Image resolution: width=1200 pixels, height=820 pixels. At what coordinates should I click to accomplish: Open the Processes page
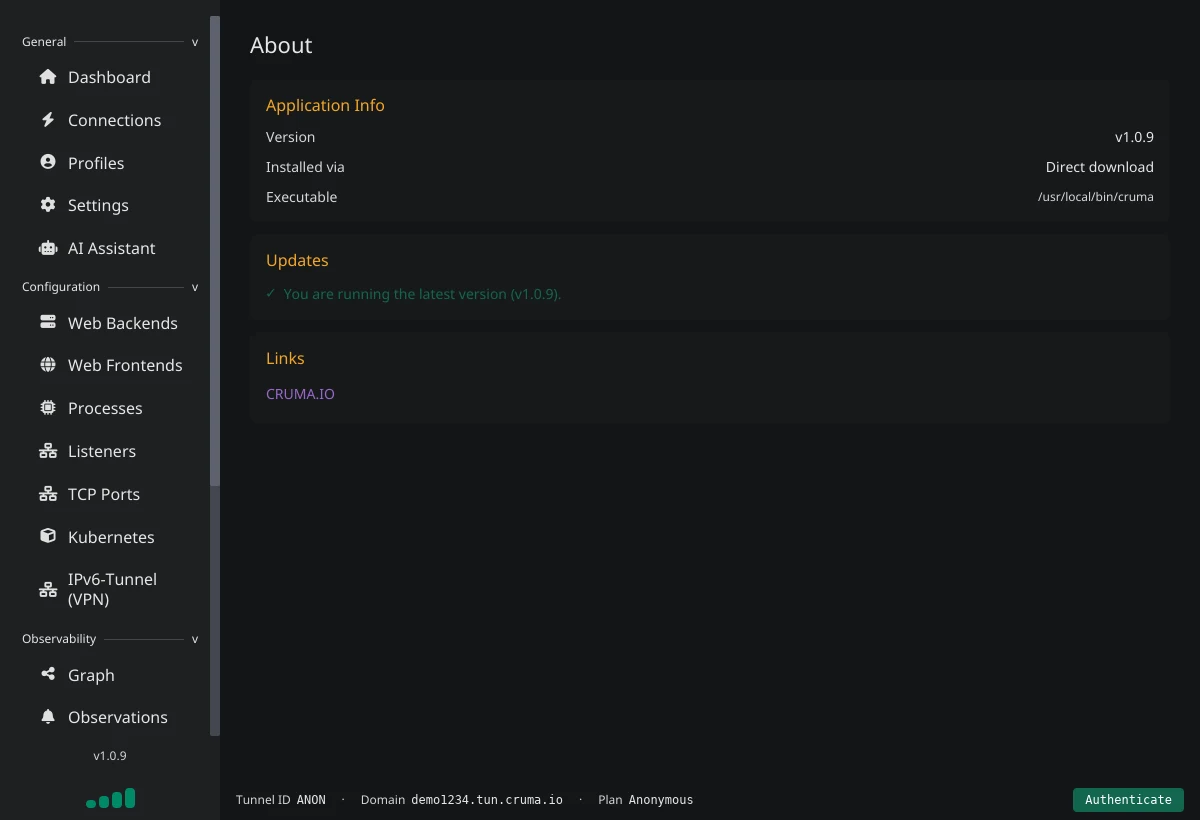coord(105,408)
